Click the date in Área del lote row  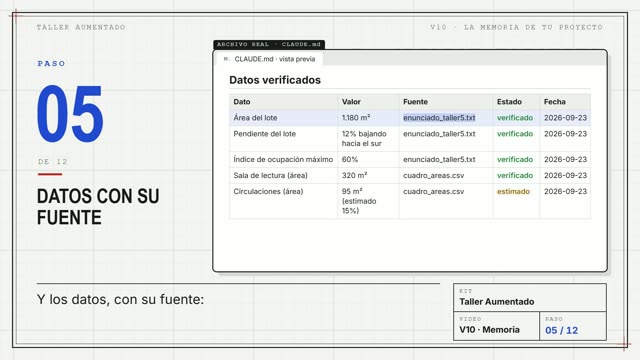point(565,118)
